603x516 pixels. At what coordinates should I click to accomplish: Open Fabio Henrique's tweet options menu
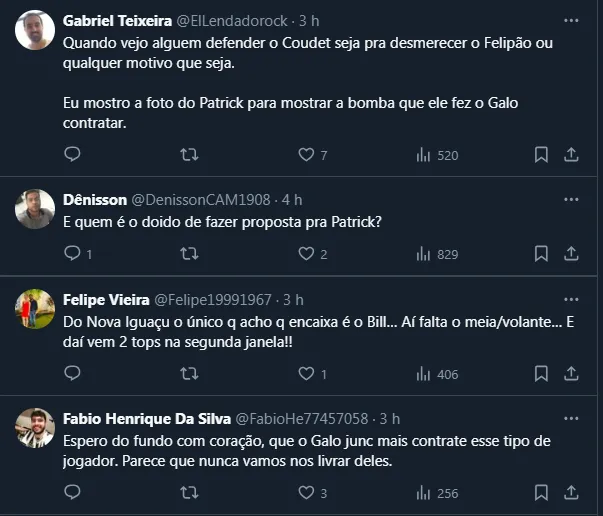click(x=571, y=418)
